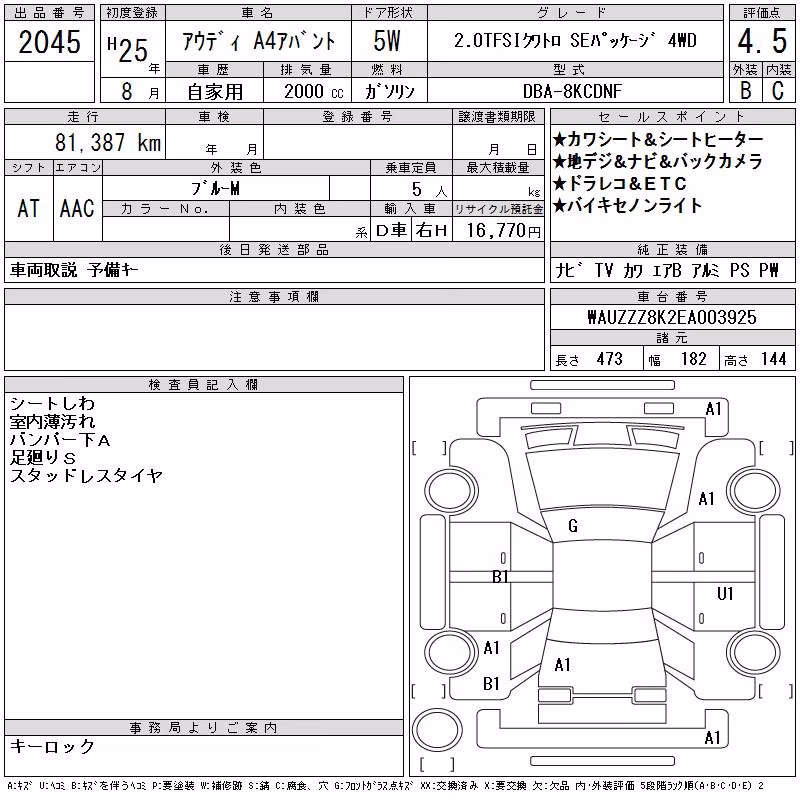Viewport: 800px width, 800px height.
Task: Click the recycle deposit 16,770 yen
Action: click(x=503, y=231)
